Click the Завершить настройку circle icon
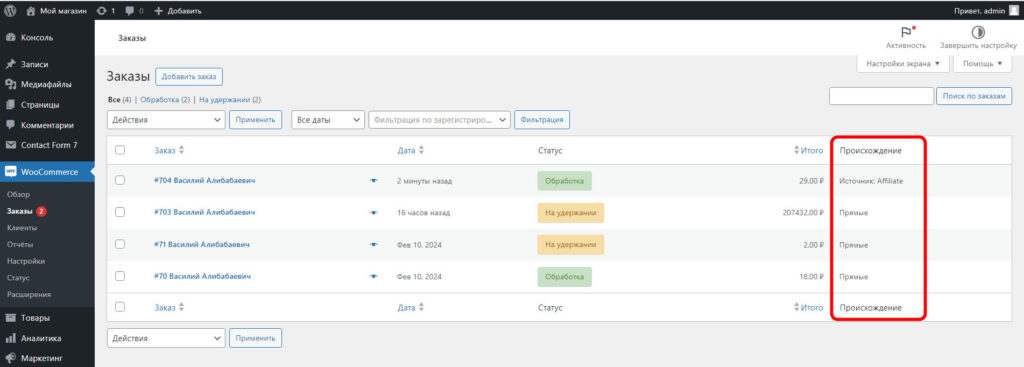1024x367 pixels. (x=978, y=32)
